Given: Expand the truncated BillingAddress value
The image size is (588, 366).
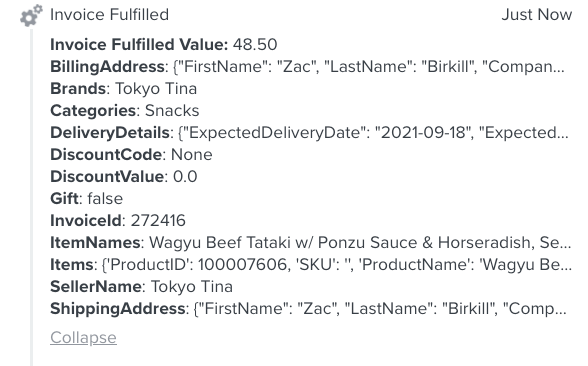Looking at the screenshot, I should click(369, 67).
